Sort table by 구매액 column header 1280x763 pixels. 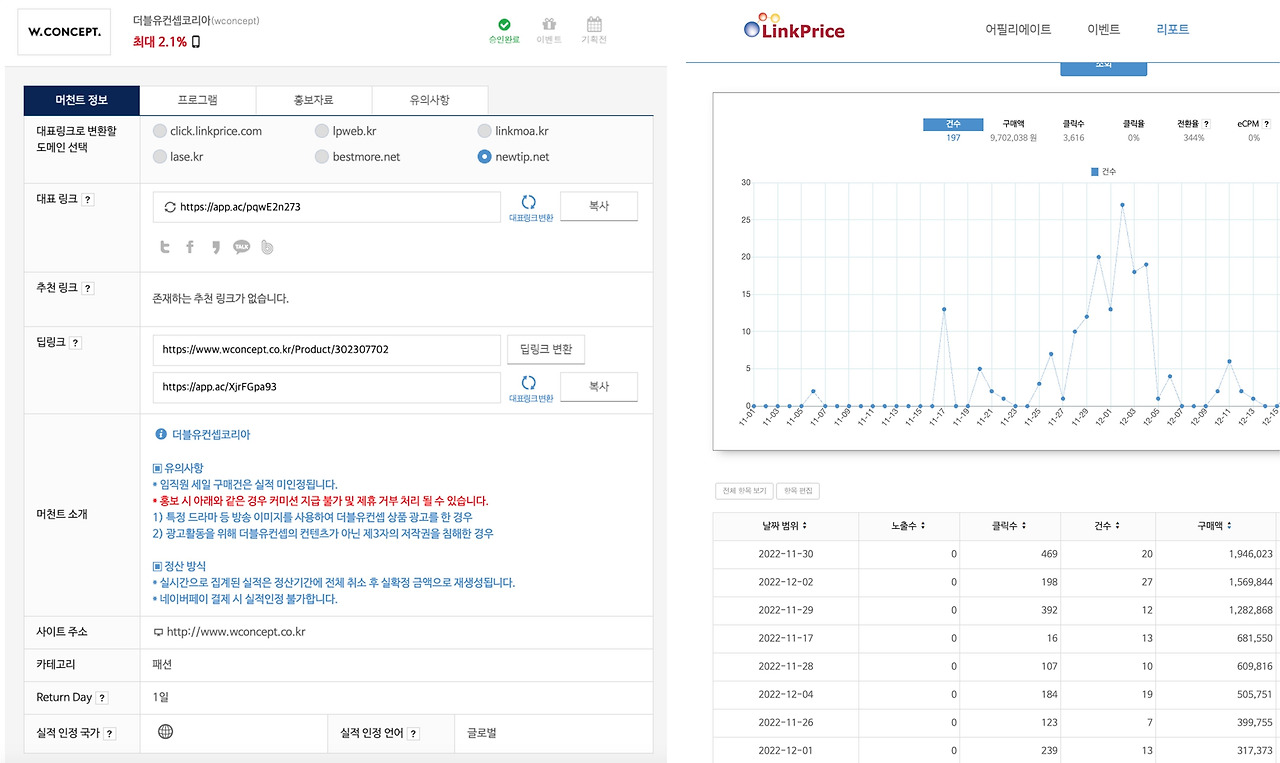tap(1215, 526)
